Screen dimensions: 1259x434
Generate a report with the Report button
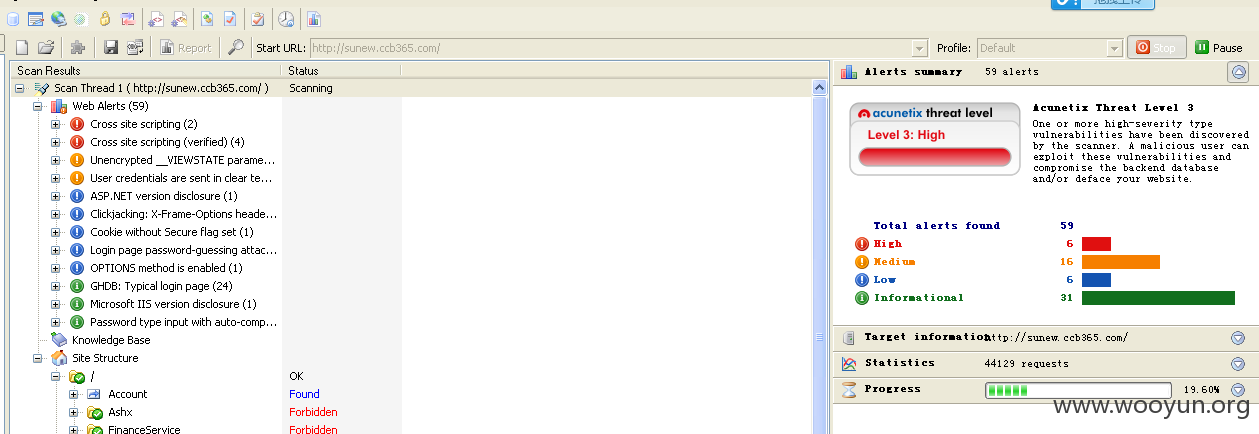click(x=186, y=47)
